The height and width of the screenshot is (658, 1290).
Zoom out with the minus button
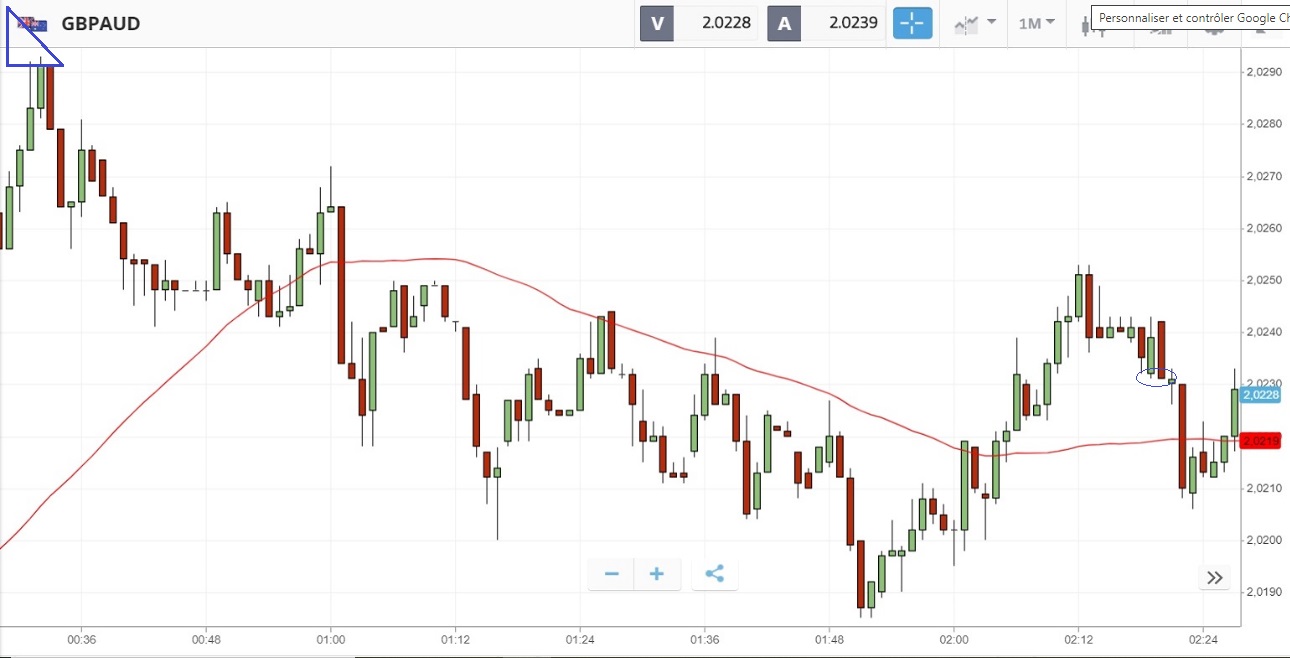click(x=612, y=574)
